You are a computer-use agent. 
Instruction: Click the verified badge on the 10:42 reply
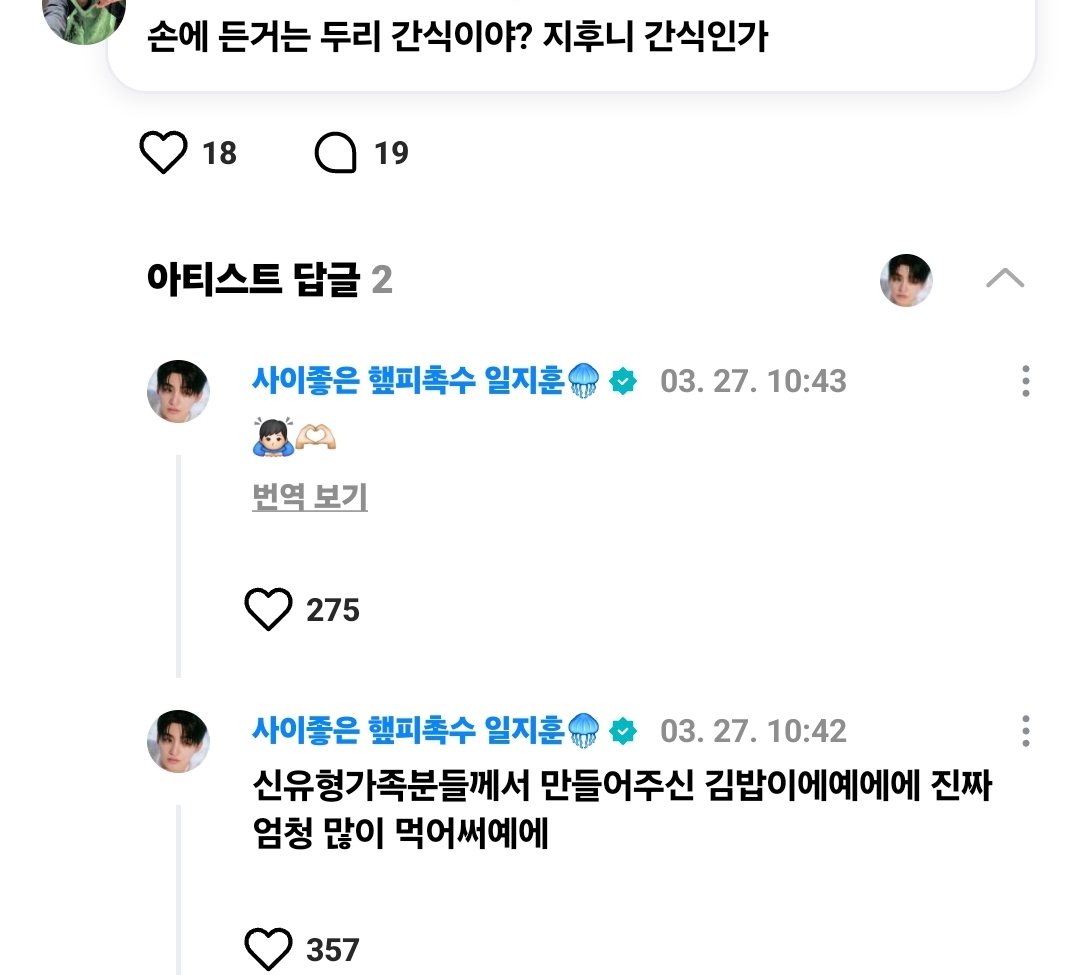(x=623, y=731)
